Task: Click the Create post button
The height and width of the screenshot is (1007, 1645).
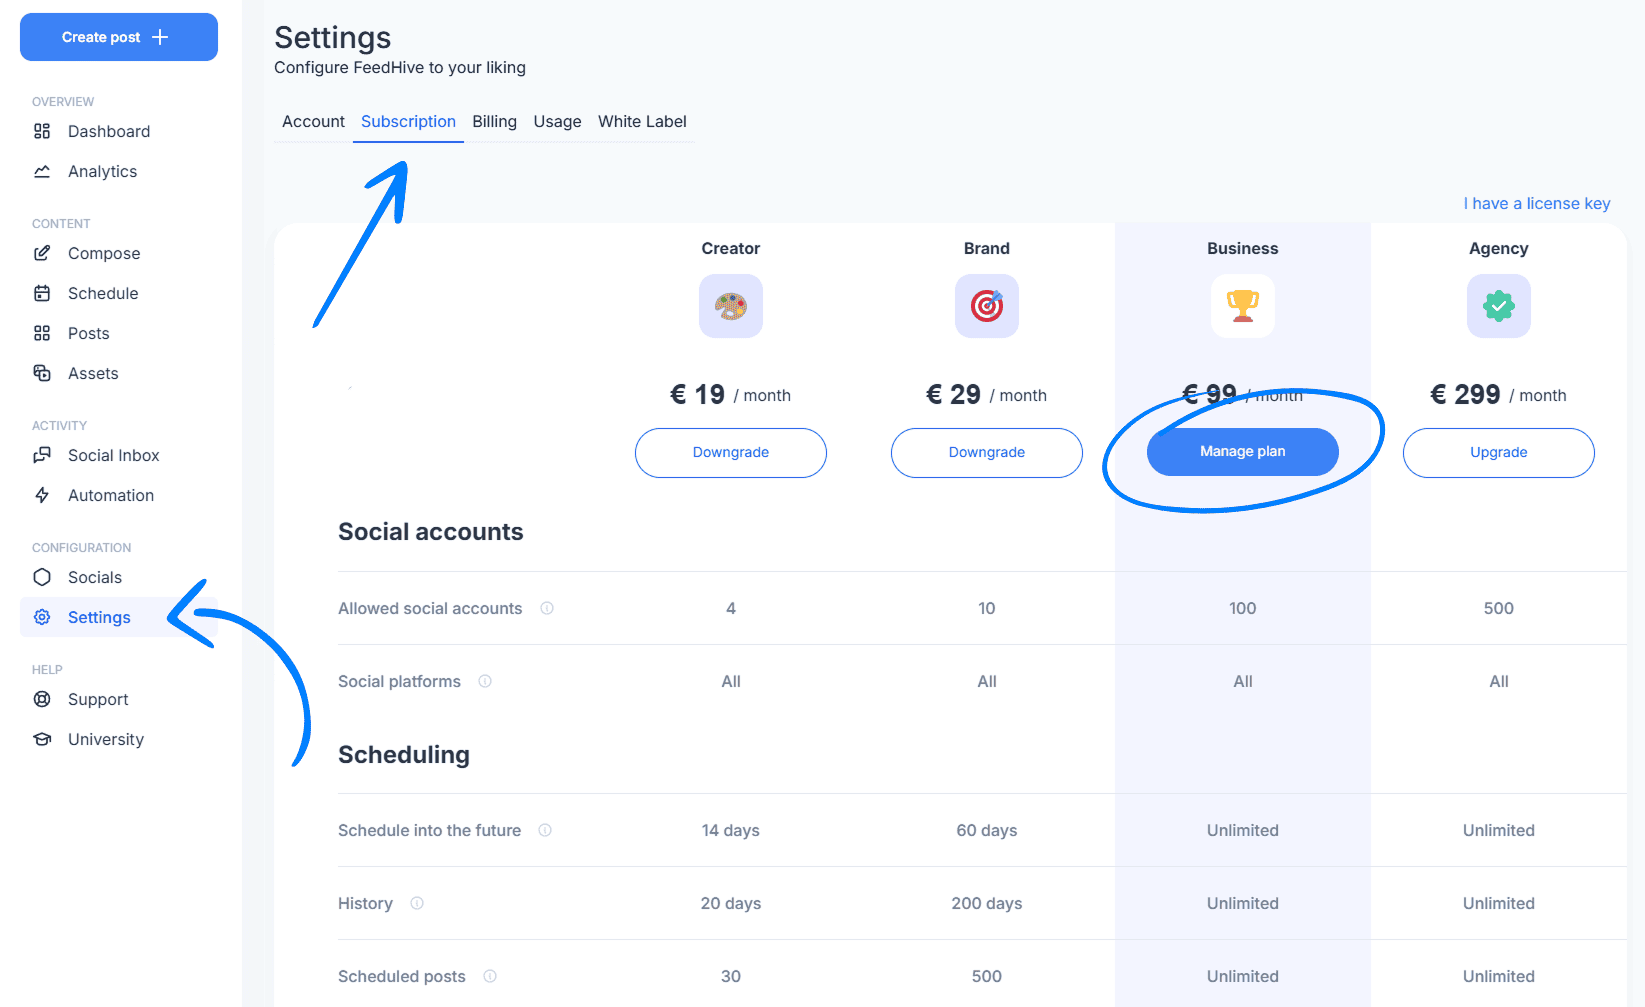Action: [119, 37]
